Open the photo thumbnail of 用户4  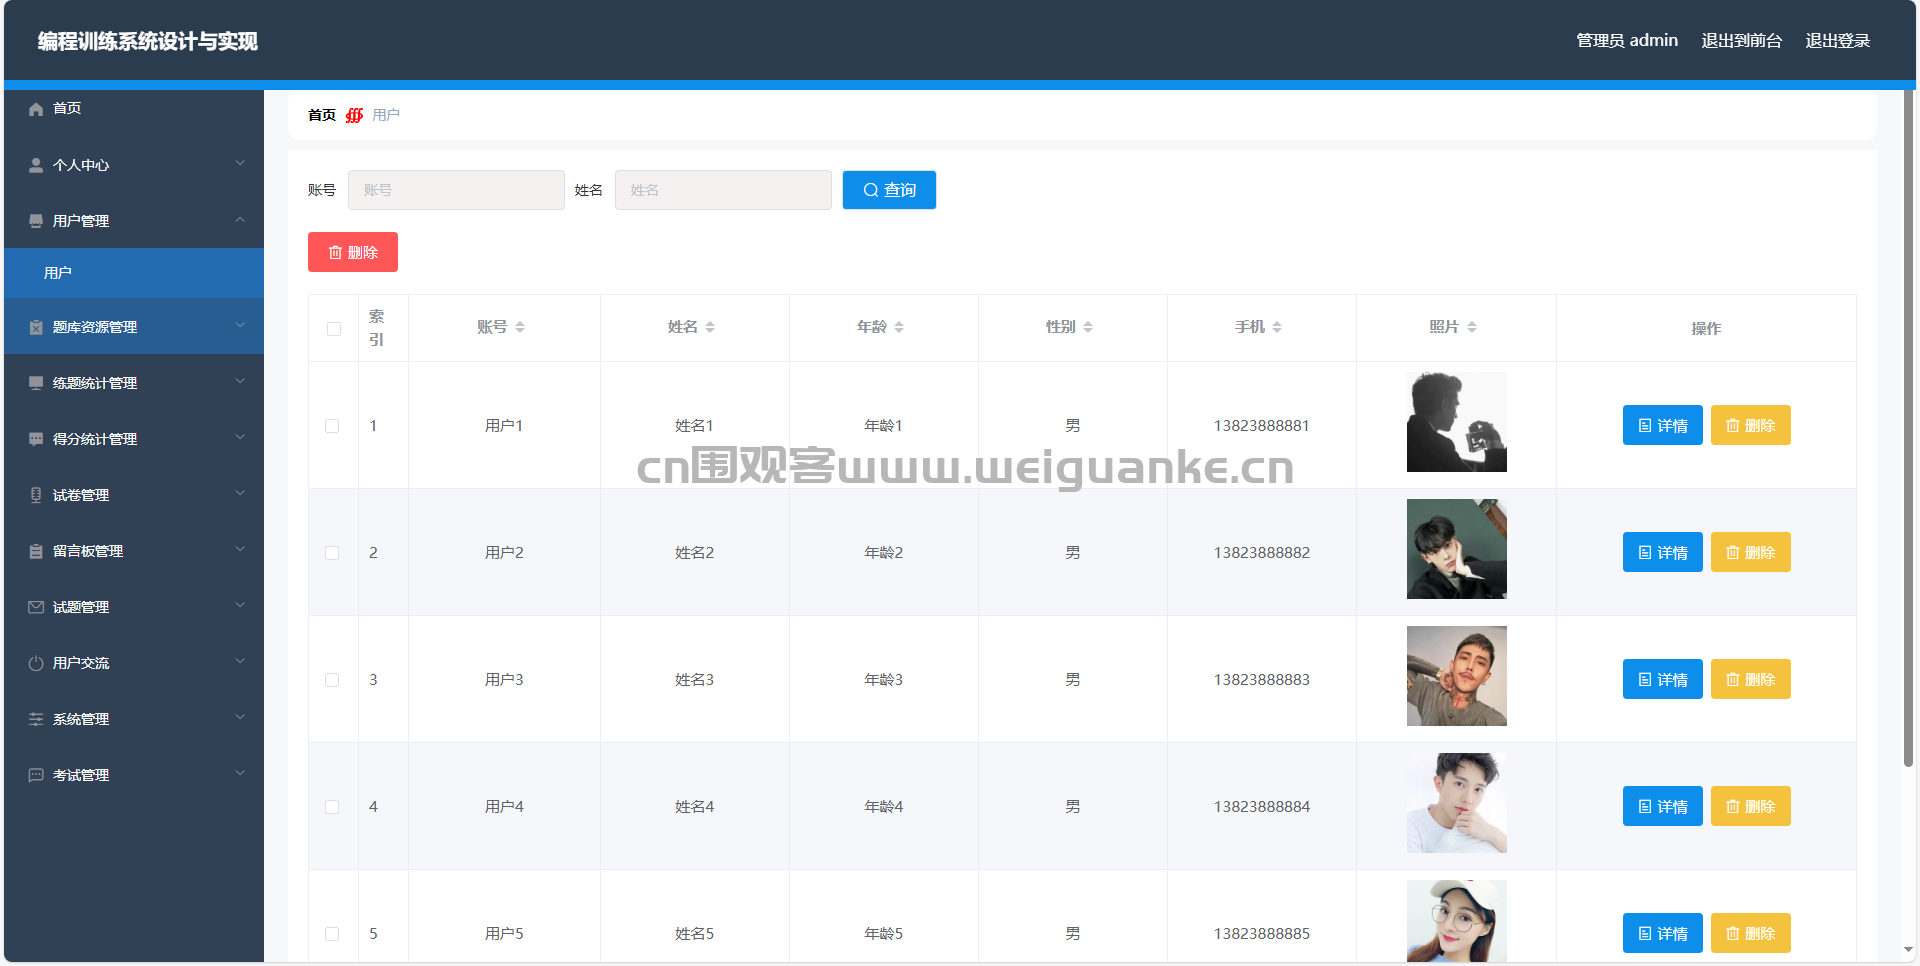tap(1456, 803)
